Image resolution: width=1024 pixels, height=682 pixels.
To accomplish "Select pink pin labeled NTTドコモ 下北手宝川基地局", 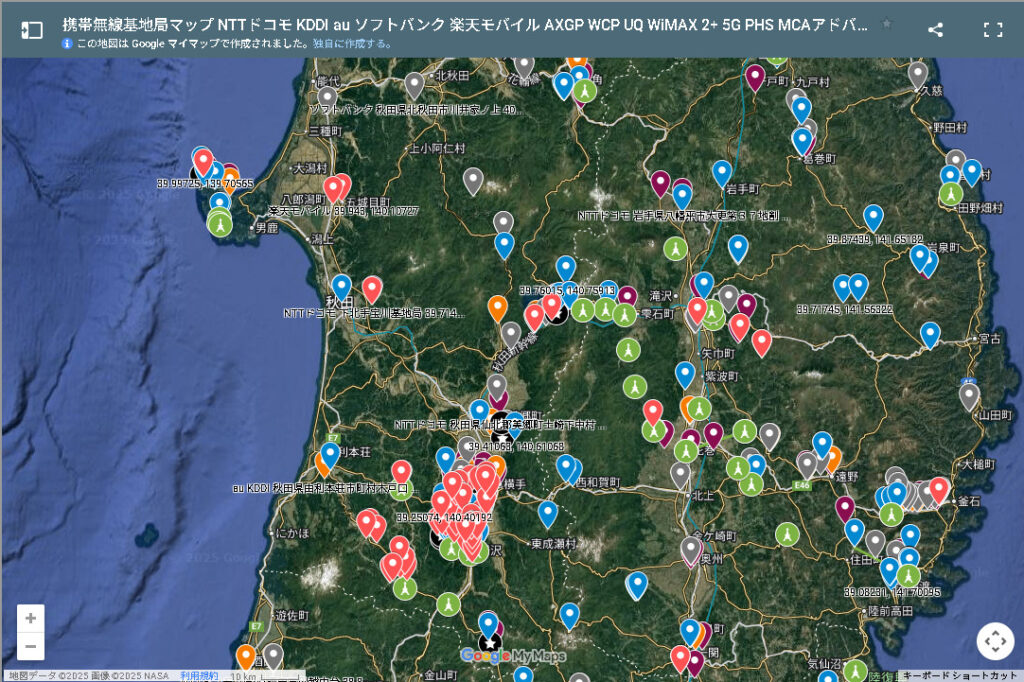I will pos(372,289).
